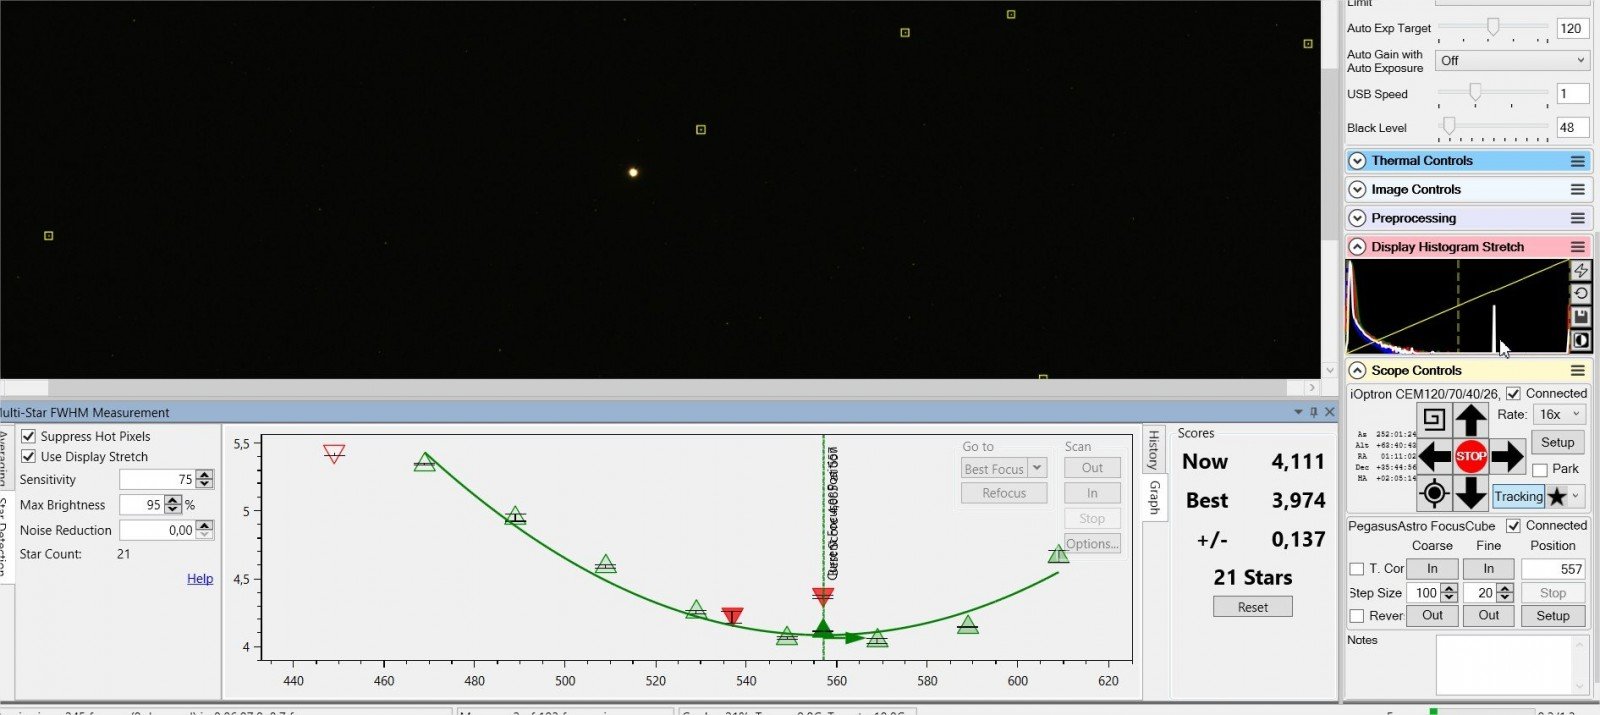Viewport: 1600px width, 715px height.
Task: Click the spiral search icon in Scope Controls
Action: coord(1434,420)
